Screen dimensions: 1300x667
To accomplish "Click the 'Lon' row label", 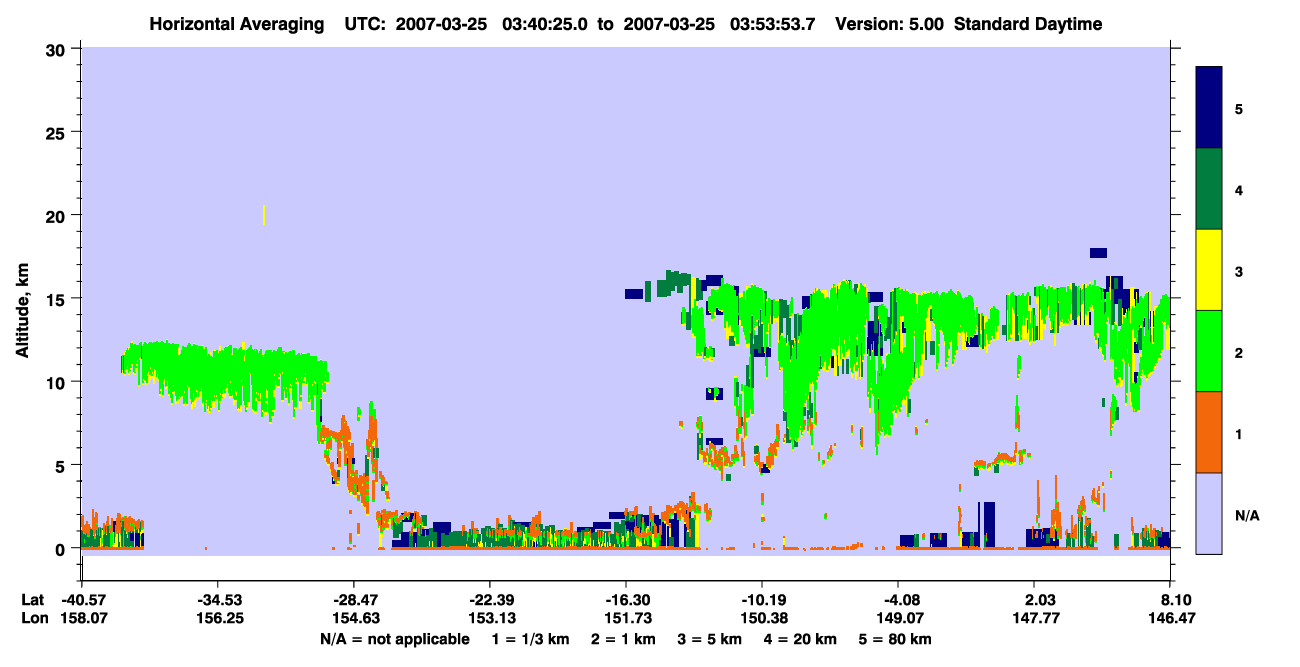I will [33, 619].
